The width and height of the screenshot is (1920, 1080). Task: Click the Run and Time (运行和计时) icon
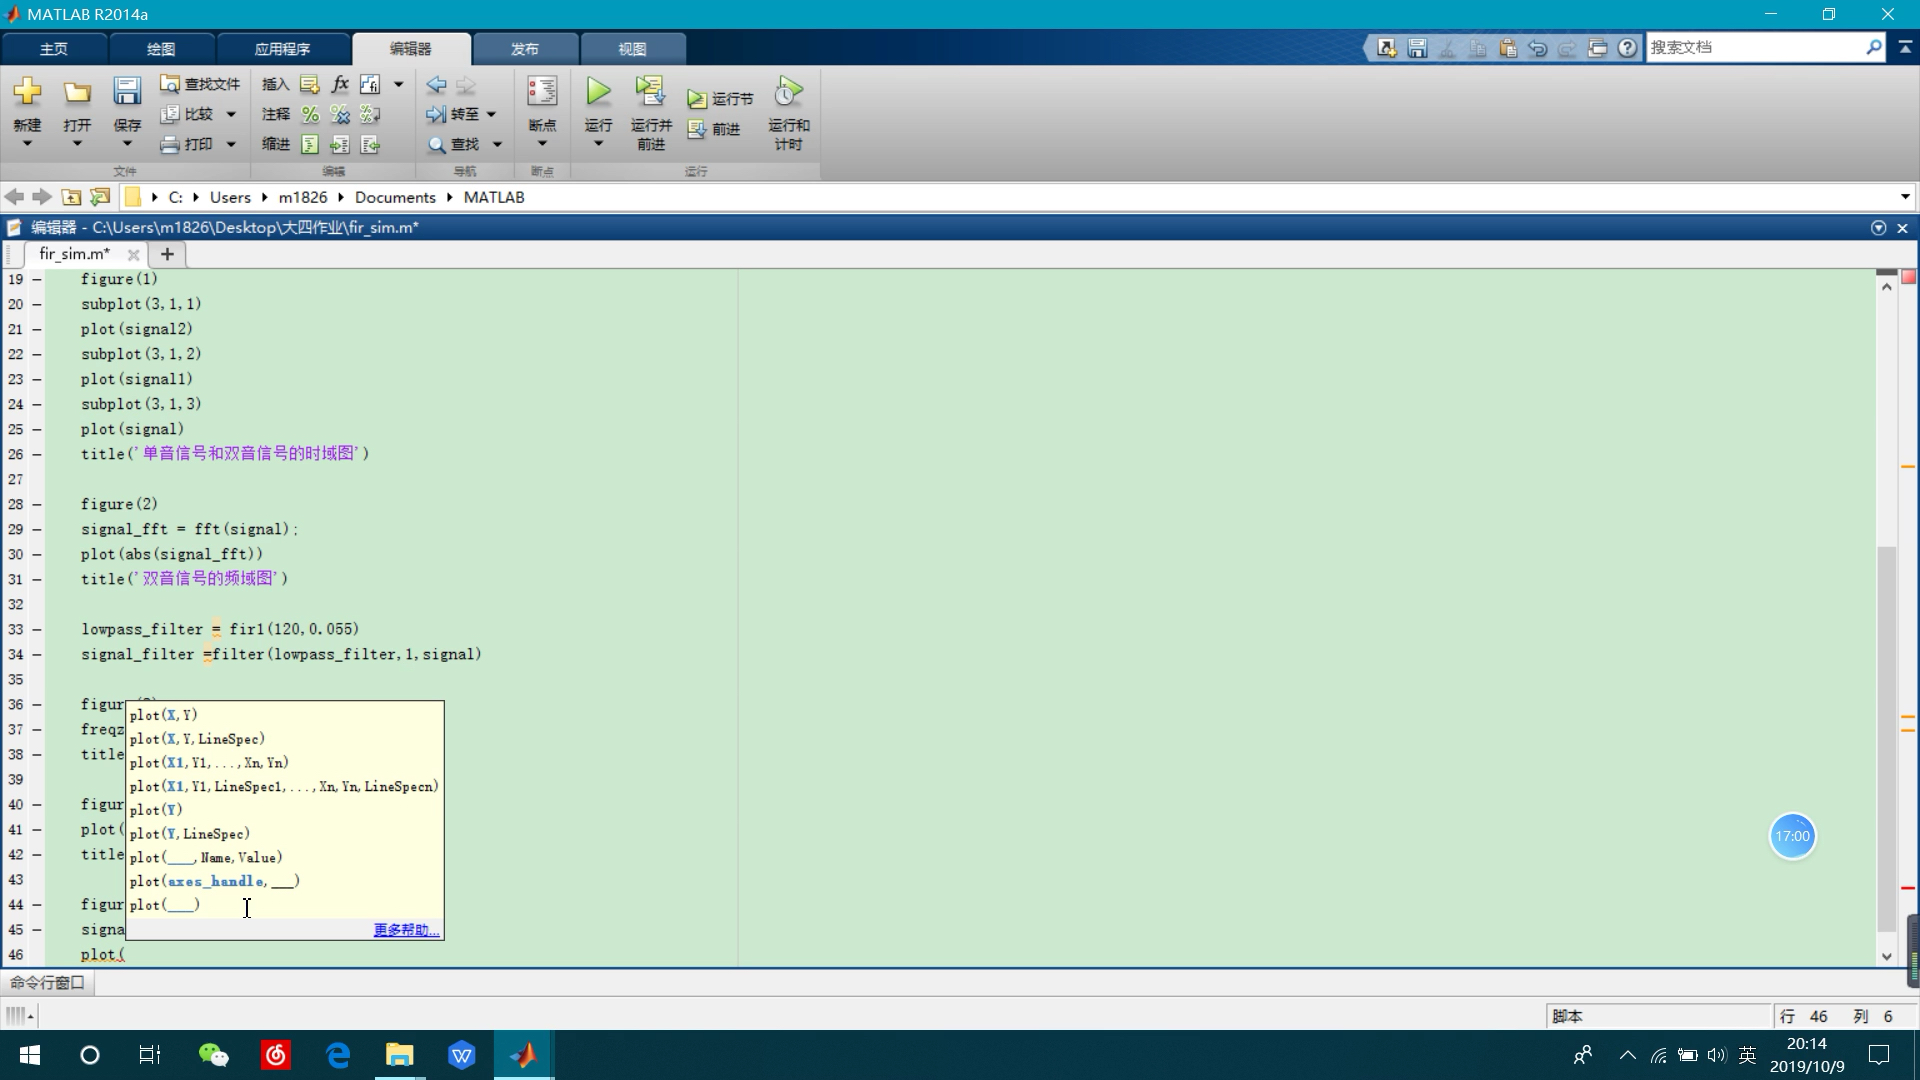point(788,93)
